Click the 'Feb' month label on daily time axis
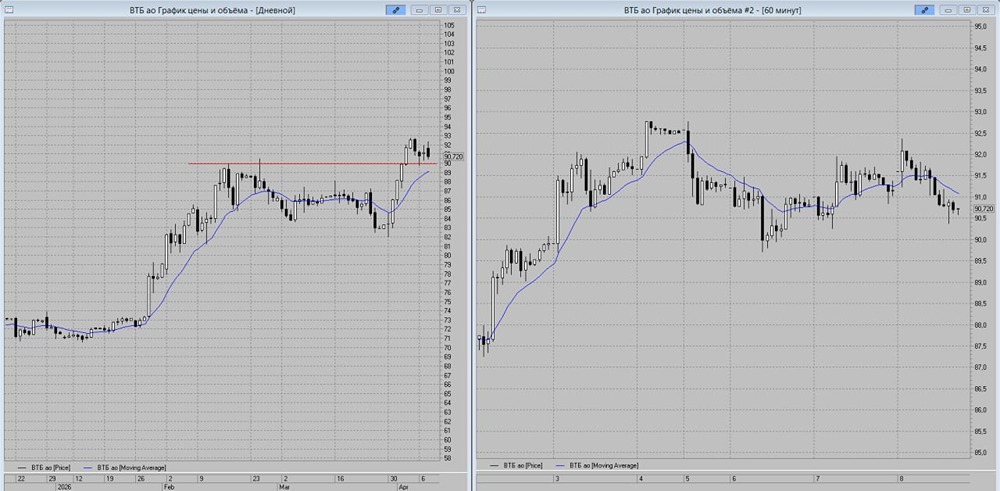The width and height of the screenshot is (1000, 491). 169,486
